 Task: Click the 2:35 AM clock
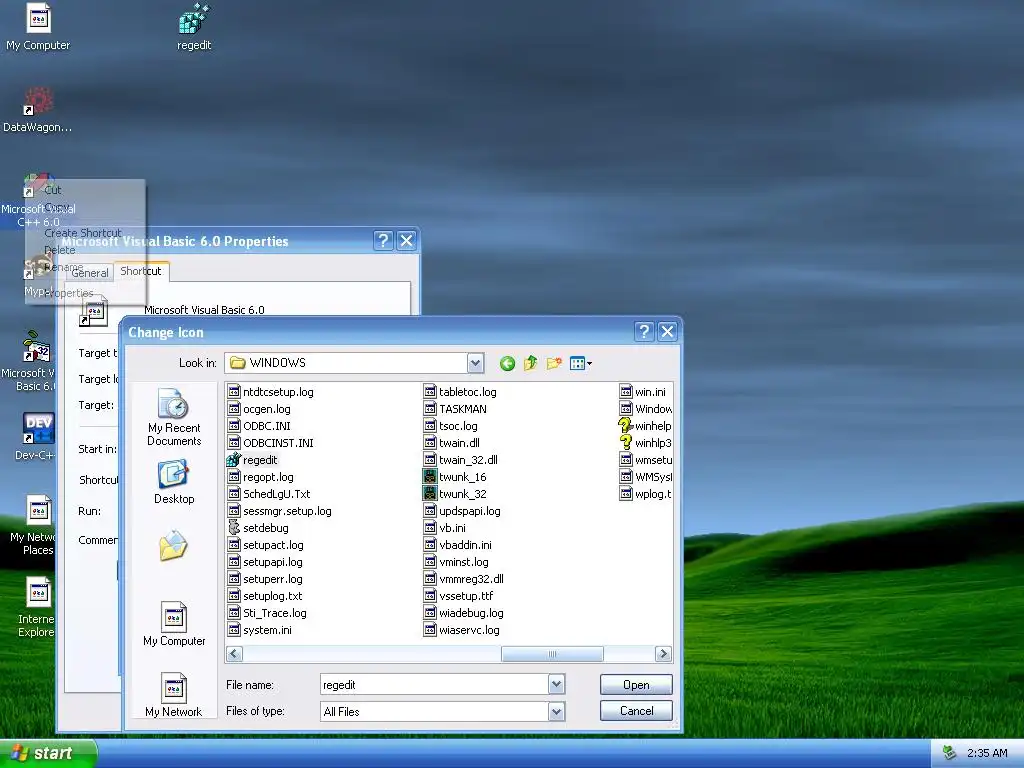pyautogui.click(x=987, y=753)
